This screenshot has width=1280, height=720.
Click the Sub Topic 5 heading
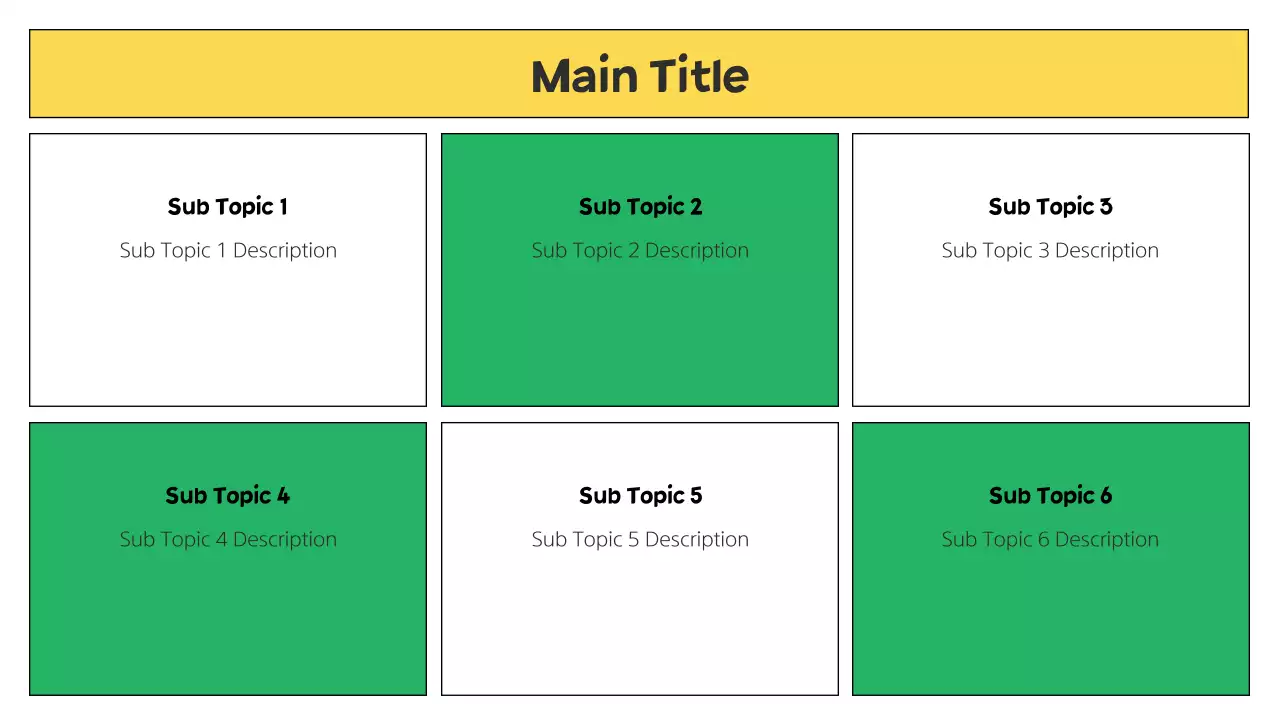coord(640,496)
